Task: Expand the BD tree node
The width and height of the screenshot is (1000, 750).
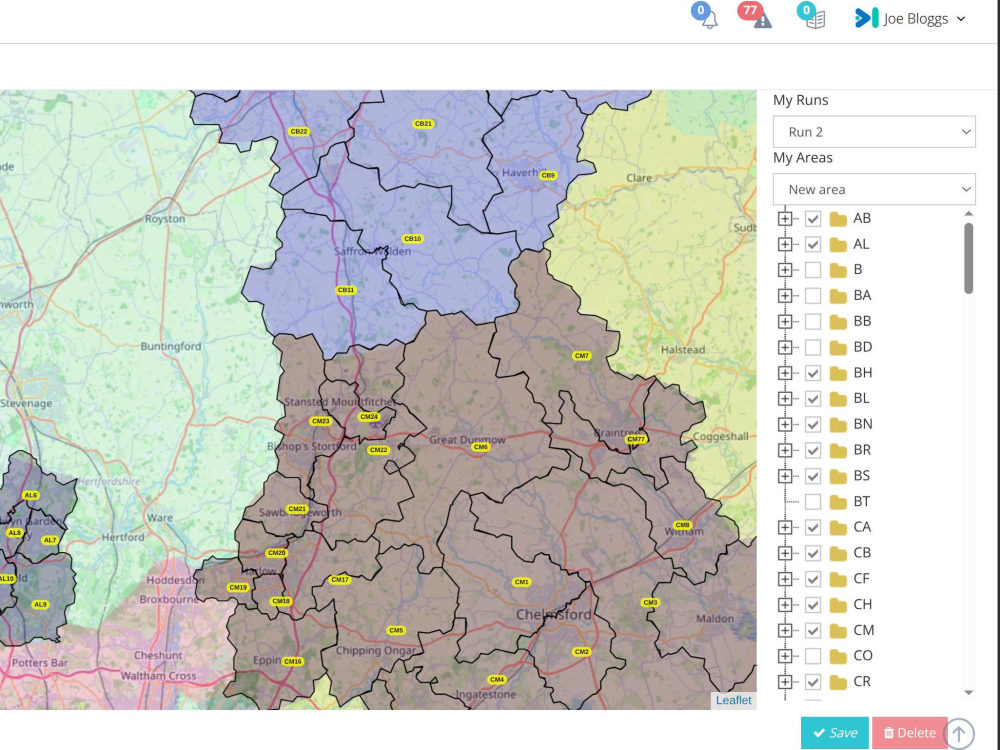Action: [x=785, y=348]
